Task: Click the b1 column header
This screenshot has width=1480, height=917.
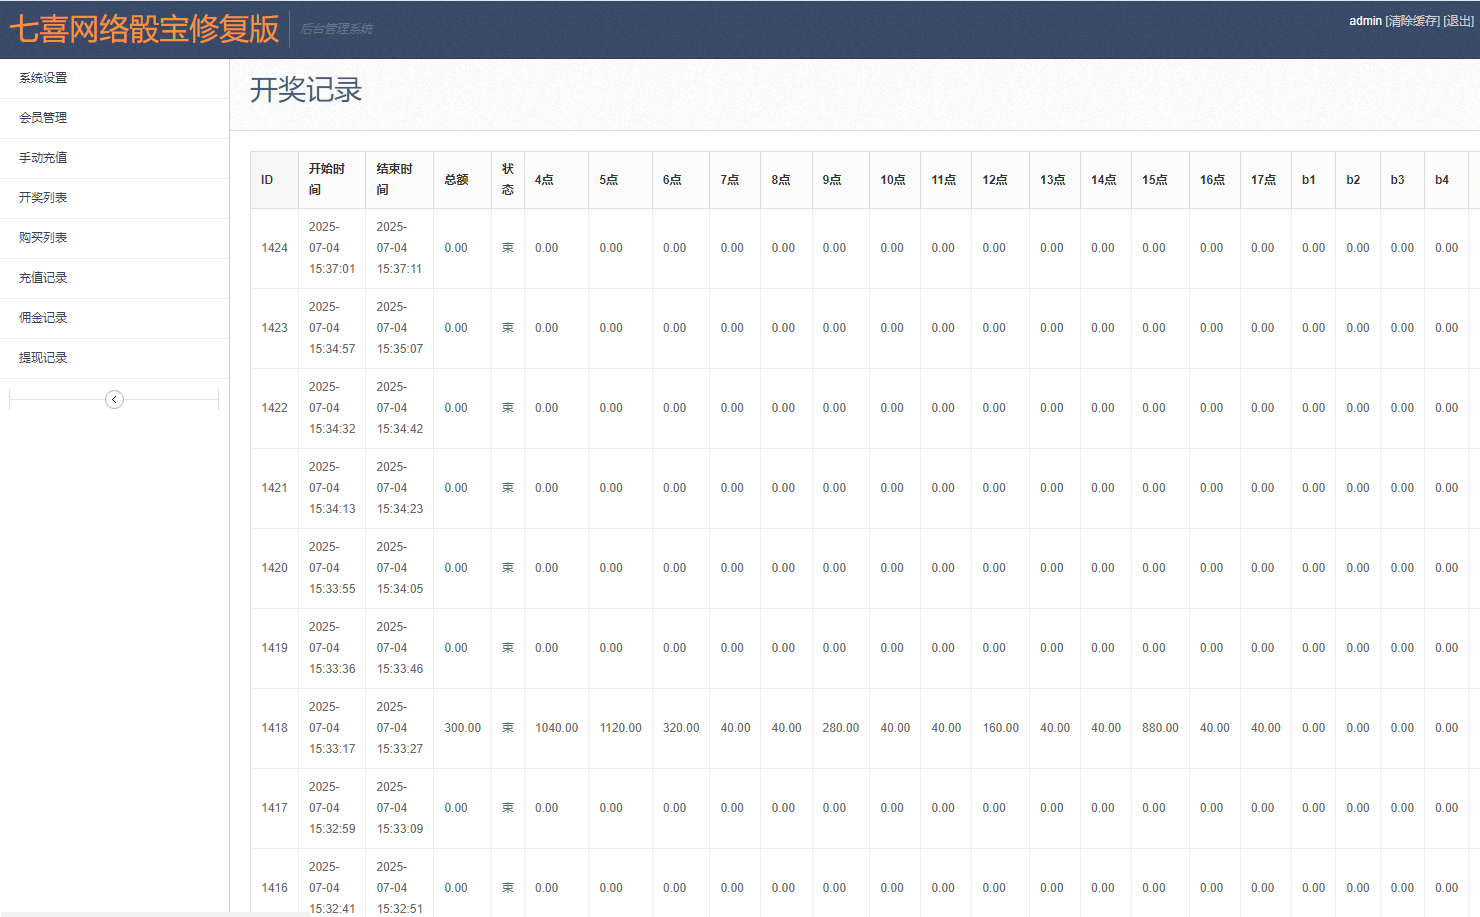Action: (1309, 179)
